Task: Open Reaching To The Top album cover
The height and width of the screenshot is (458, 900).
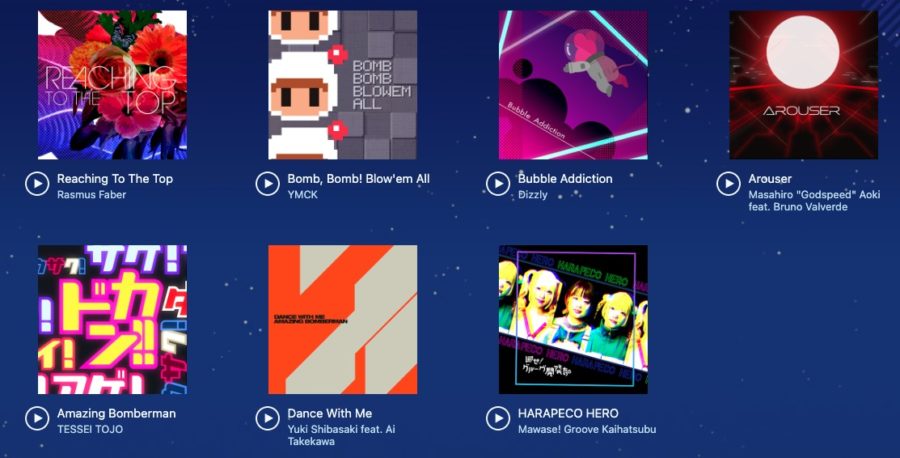Action: point(112,84)
